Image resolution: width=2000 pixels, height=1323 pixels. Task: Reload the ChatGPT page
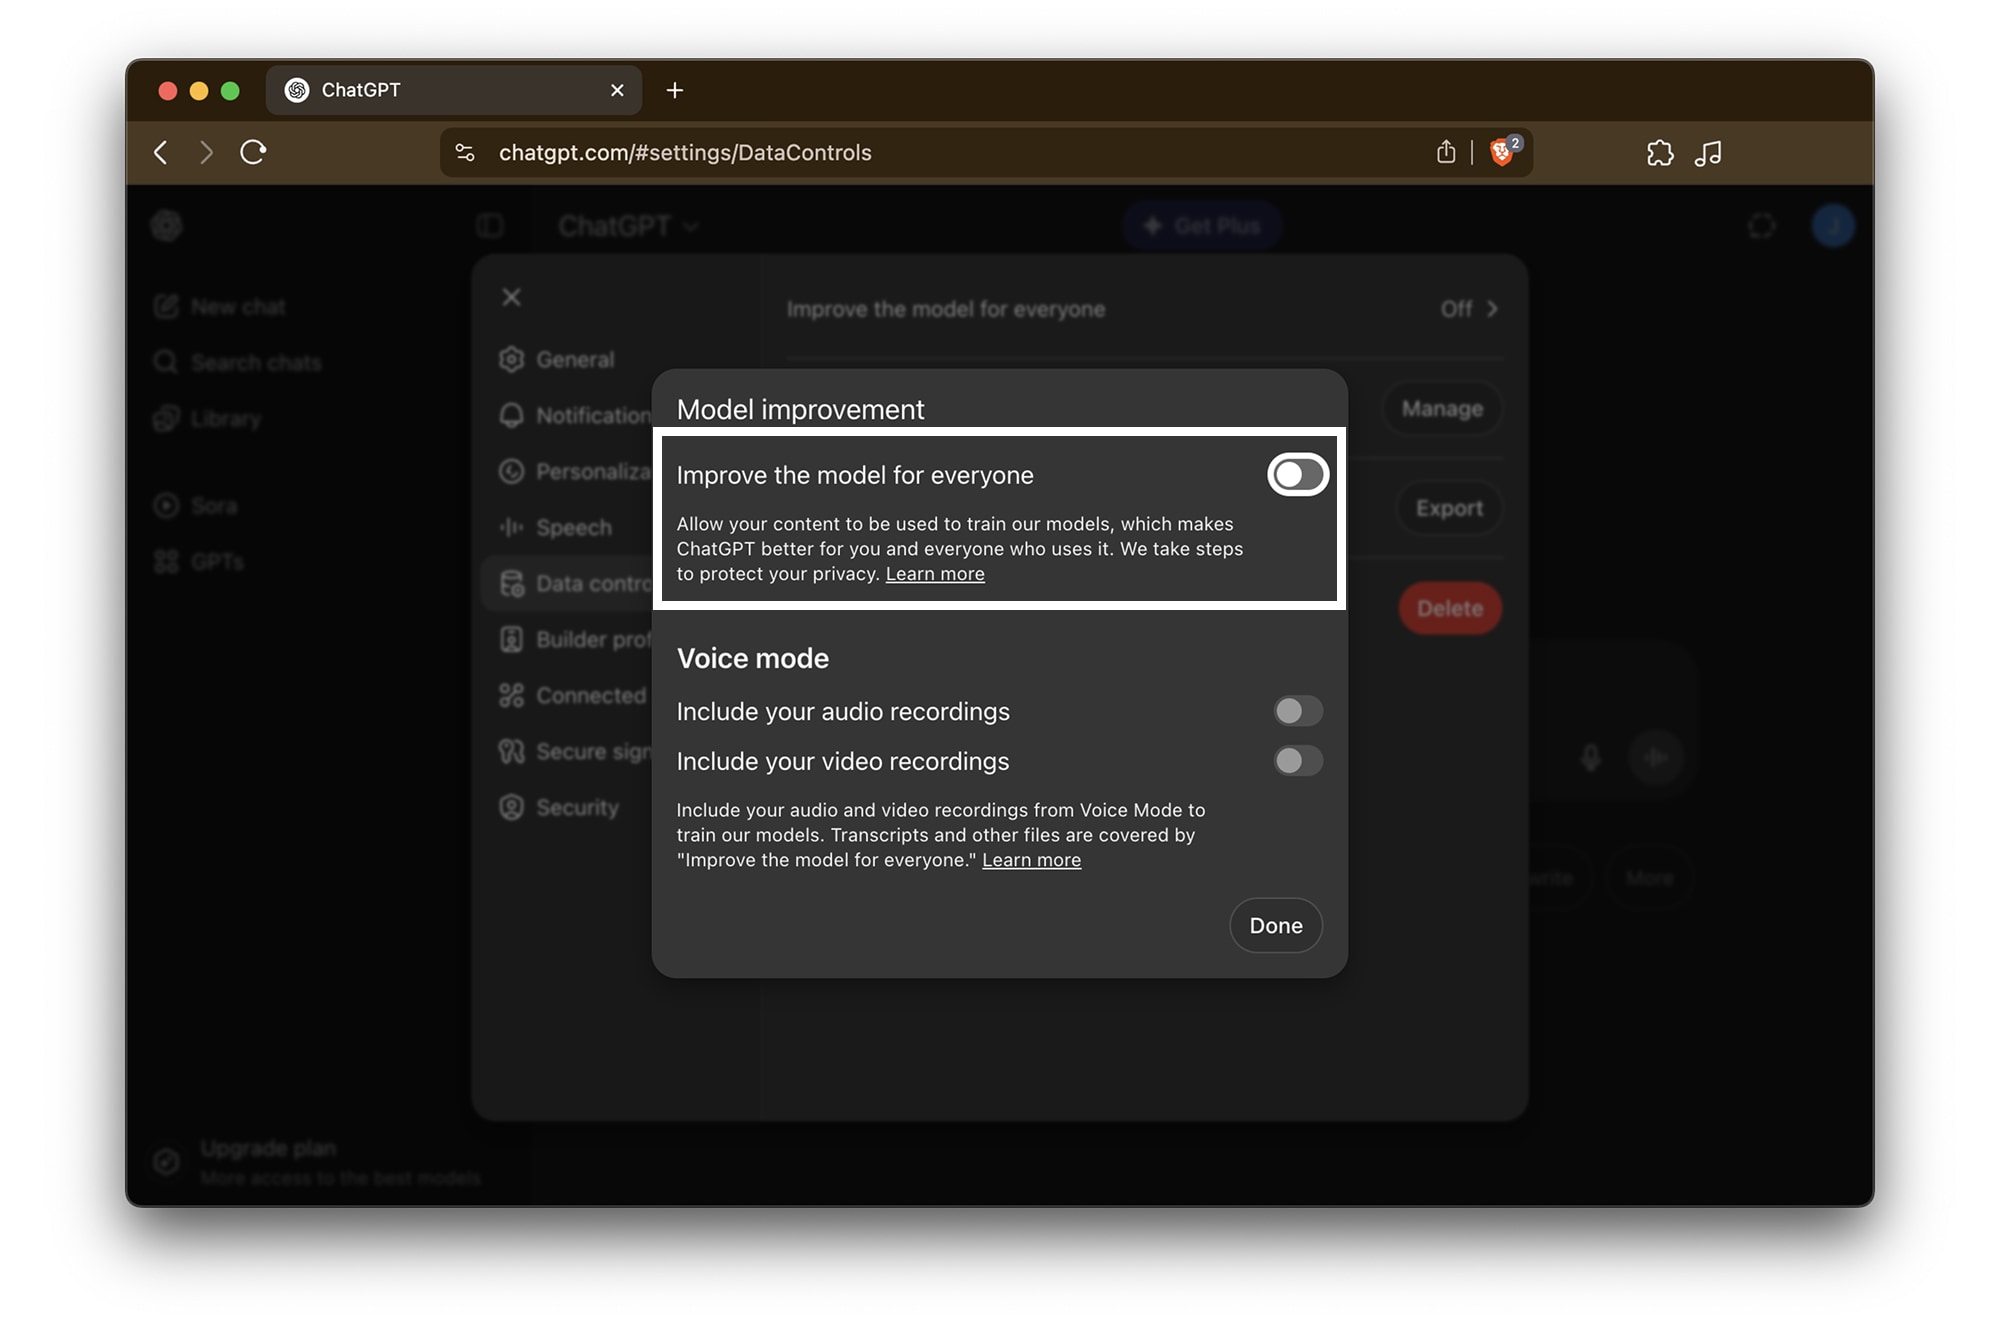(x=253, y=152)
